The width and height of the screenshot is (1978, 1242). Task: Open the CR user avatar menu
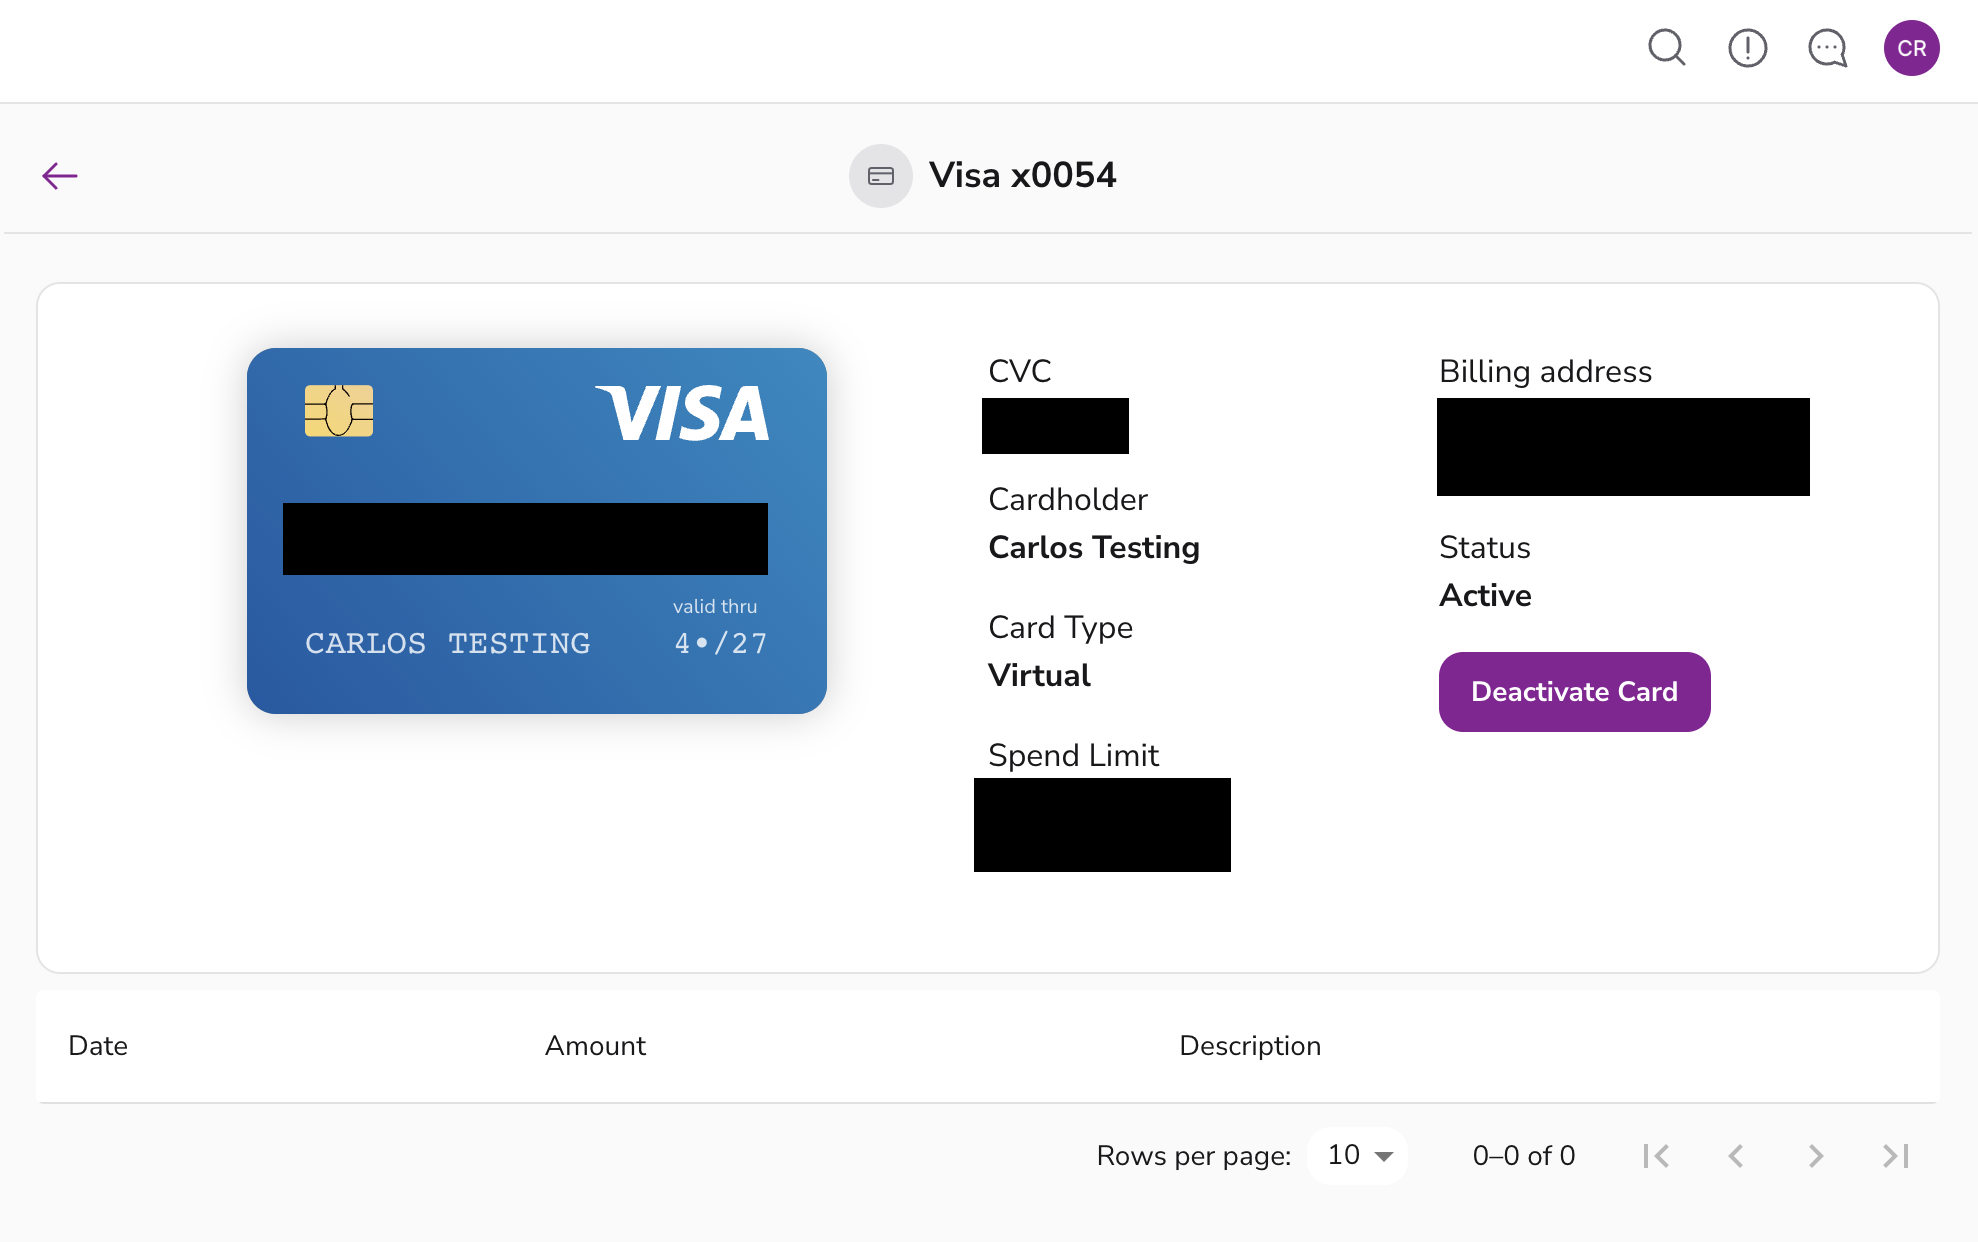pyautogui.click(x=1911, y=48)
